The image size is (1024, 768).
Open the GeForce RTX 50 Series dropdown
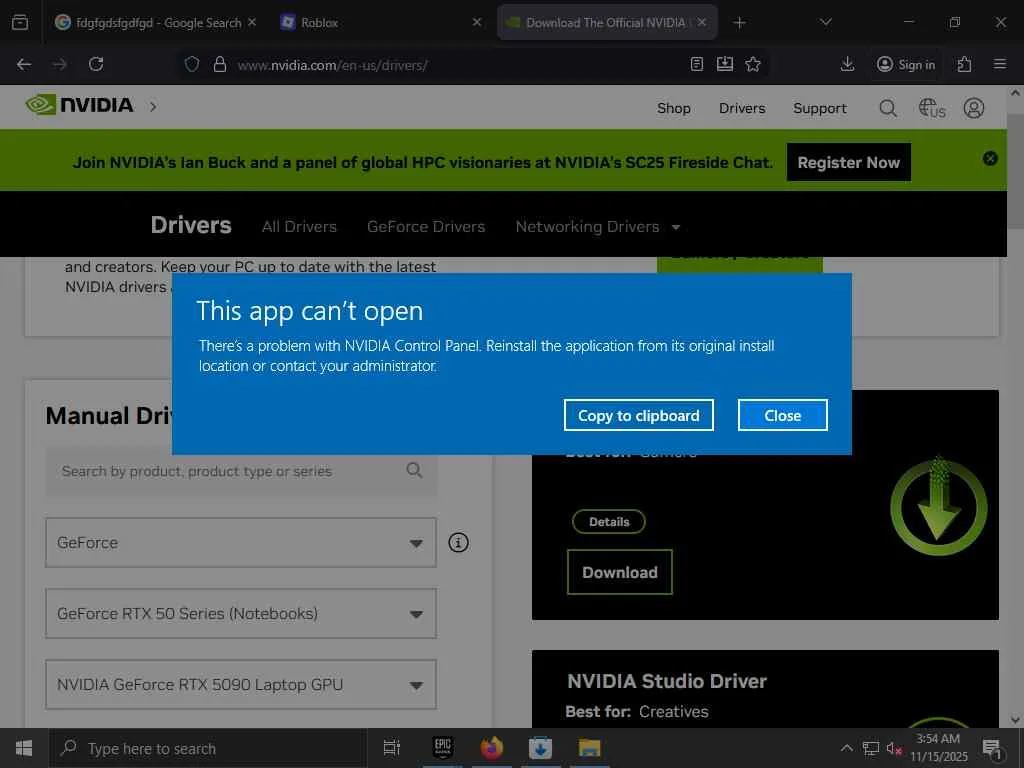point(240,614)
